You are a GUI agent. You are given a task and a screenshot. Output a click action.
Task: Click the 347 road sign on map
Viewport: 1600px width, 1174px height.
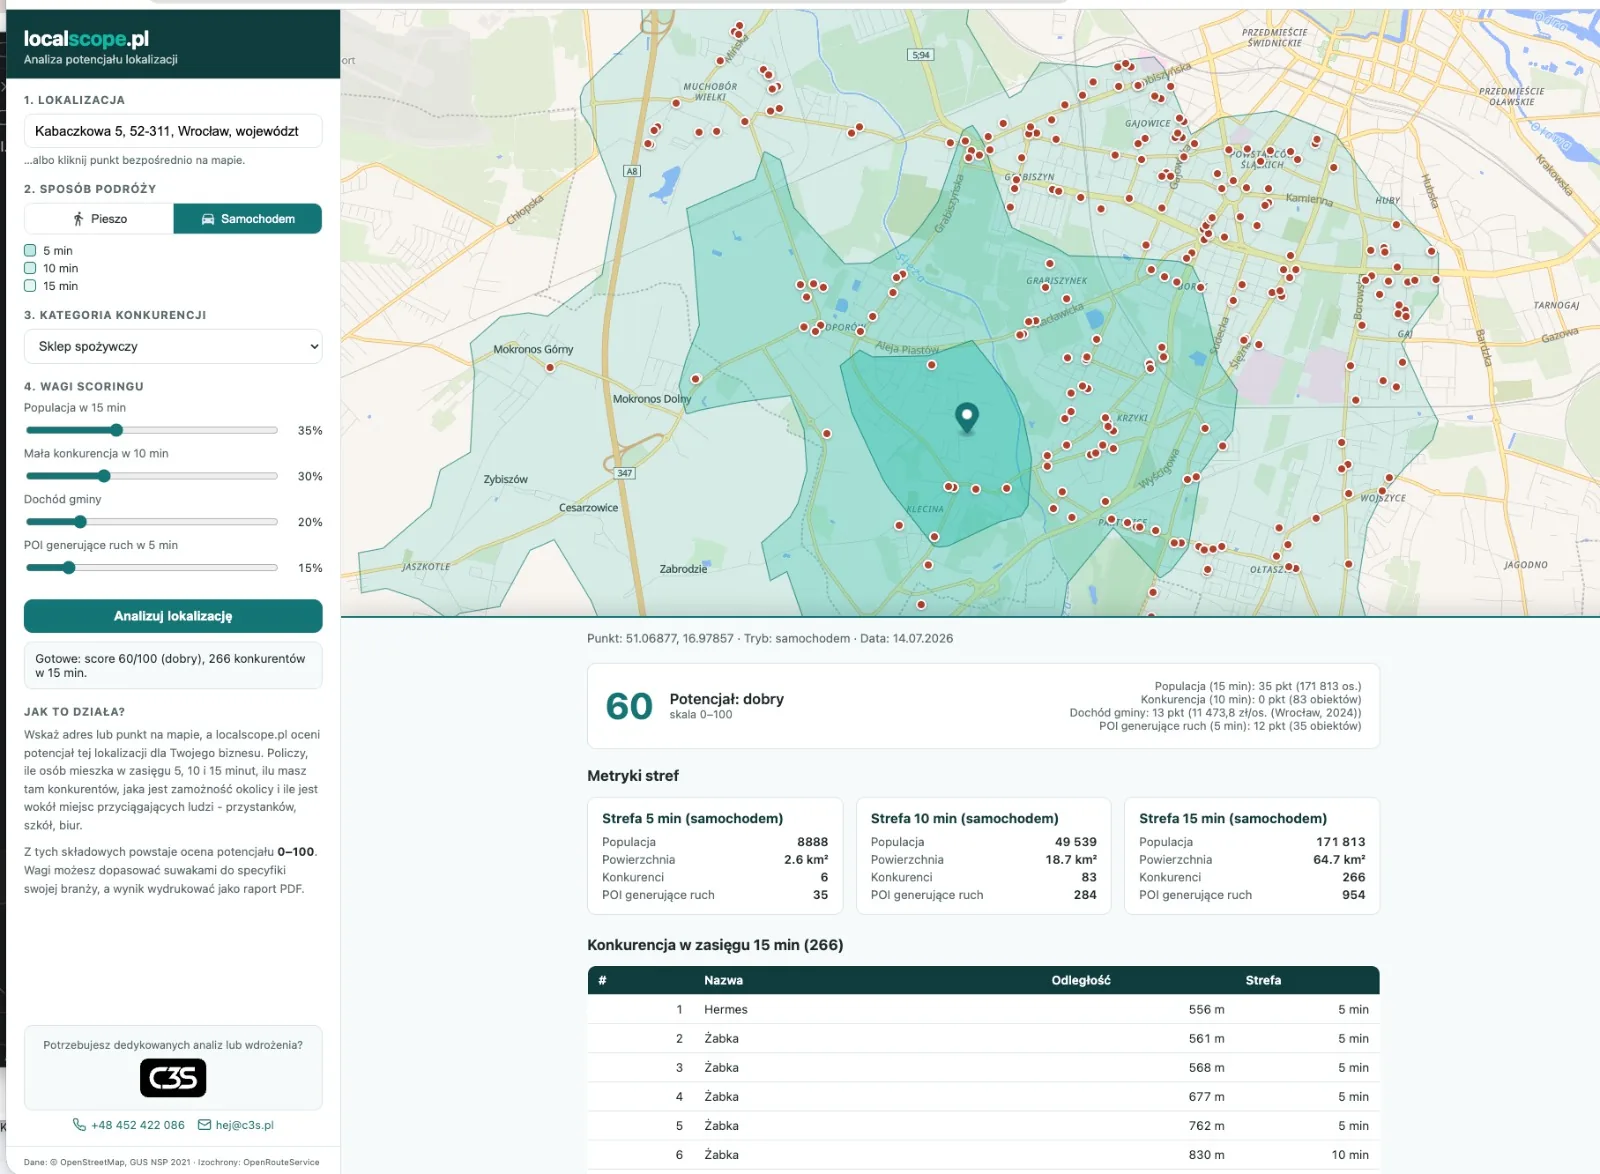624,473
